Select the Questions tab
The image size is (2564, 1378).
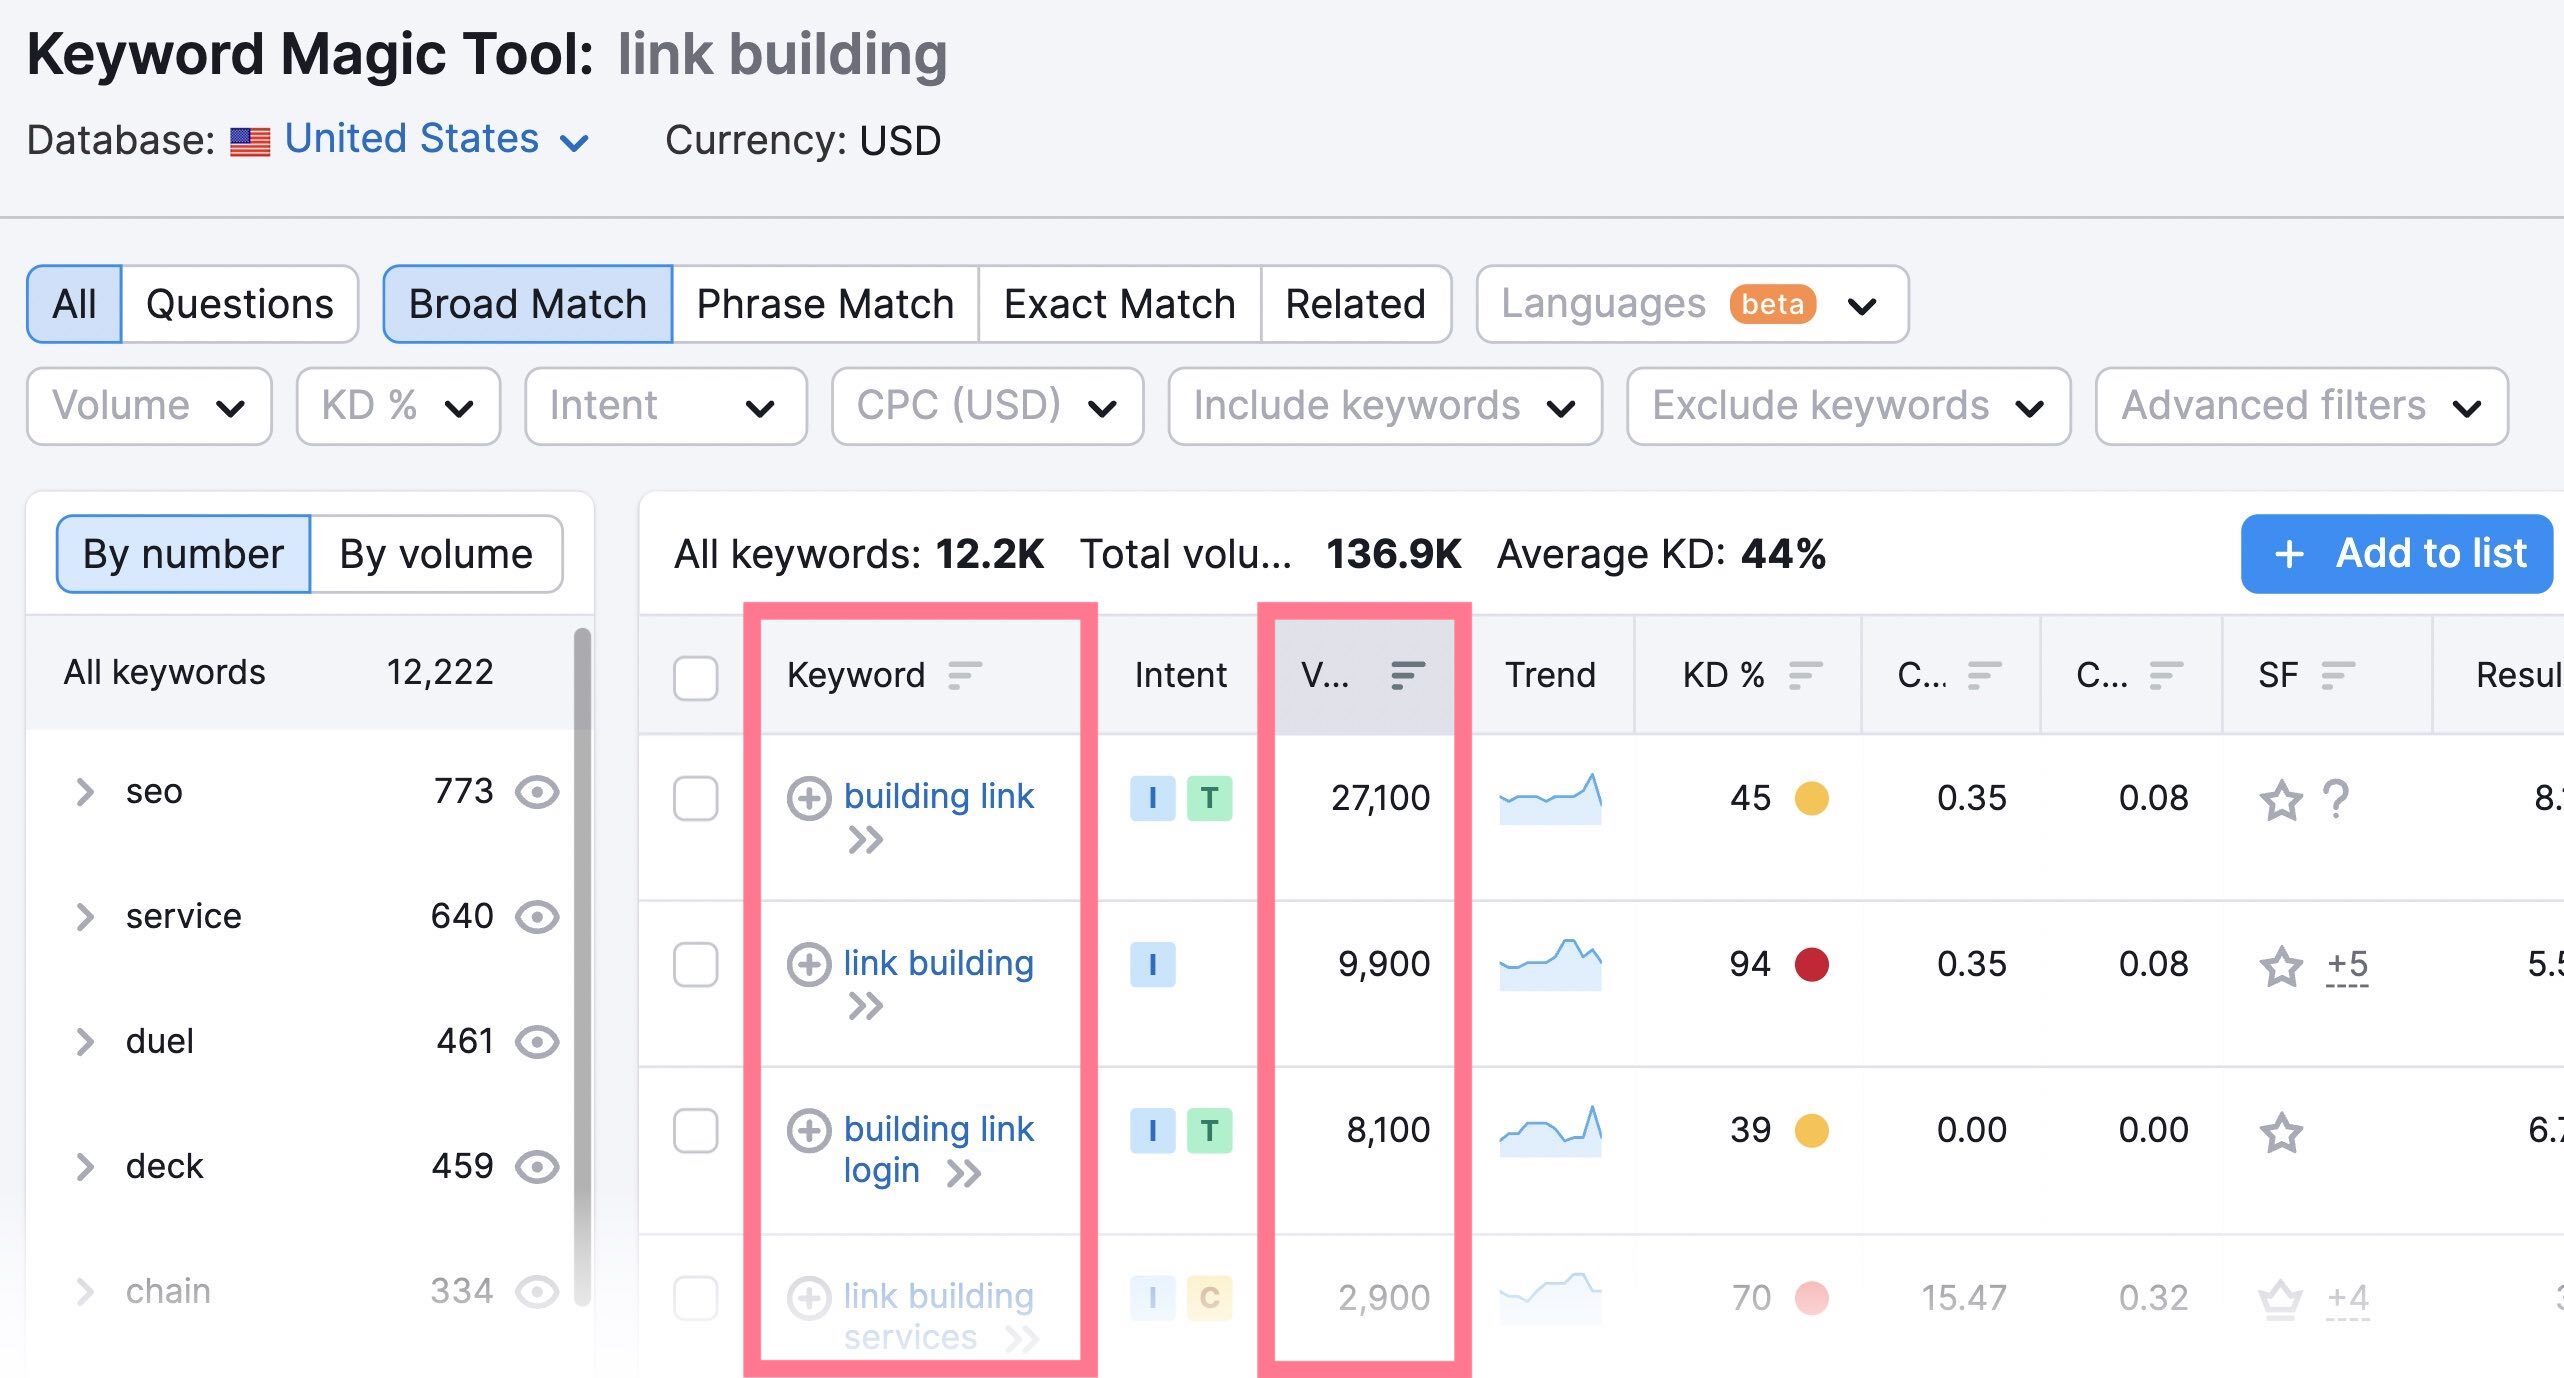pos(238,305)
